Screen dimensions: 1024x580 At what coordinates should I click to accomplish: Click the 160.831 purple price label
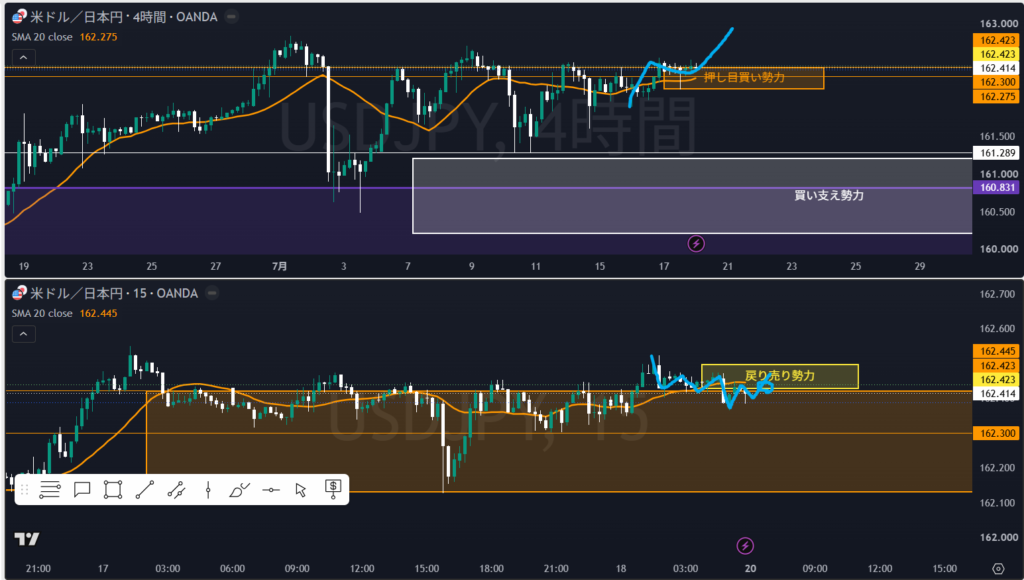click(x=997, y=187)
